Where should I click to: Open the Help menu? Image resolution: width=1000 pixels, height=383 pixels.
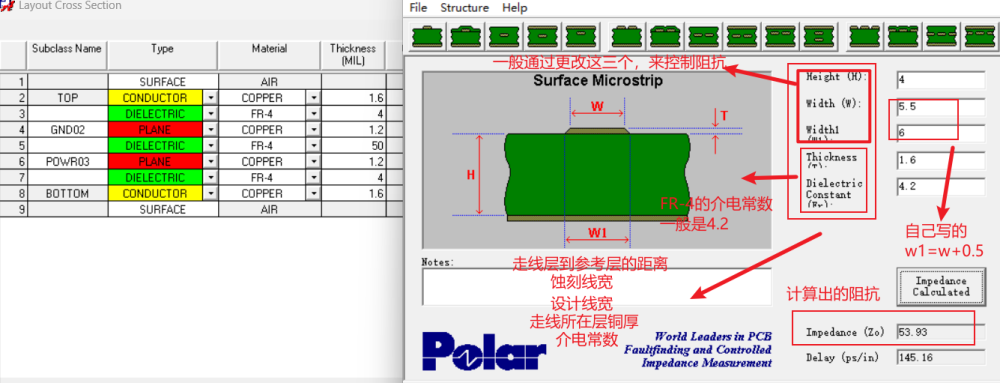515,8
